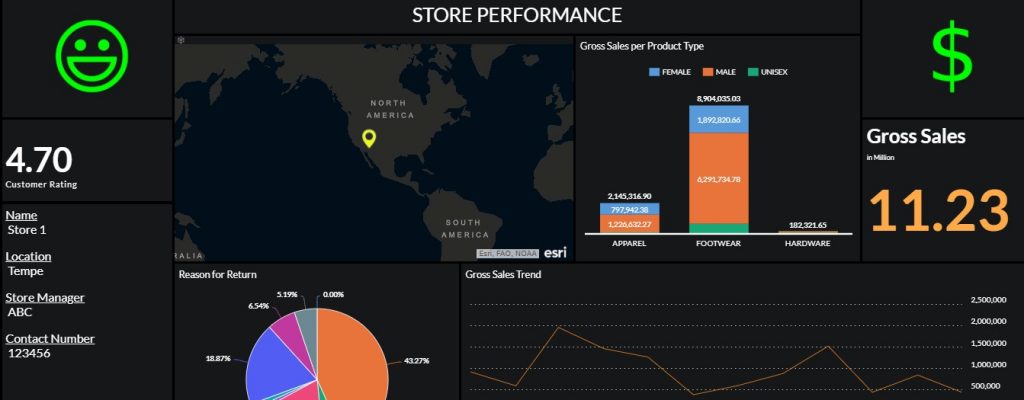Viewport: 1024px width, 400px height.
Task: Click the Store 1 value
Action: click(x=27, y=230)
